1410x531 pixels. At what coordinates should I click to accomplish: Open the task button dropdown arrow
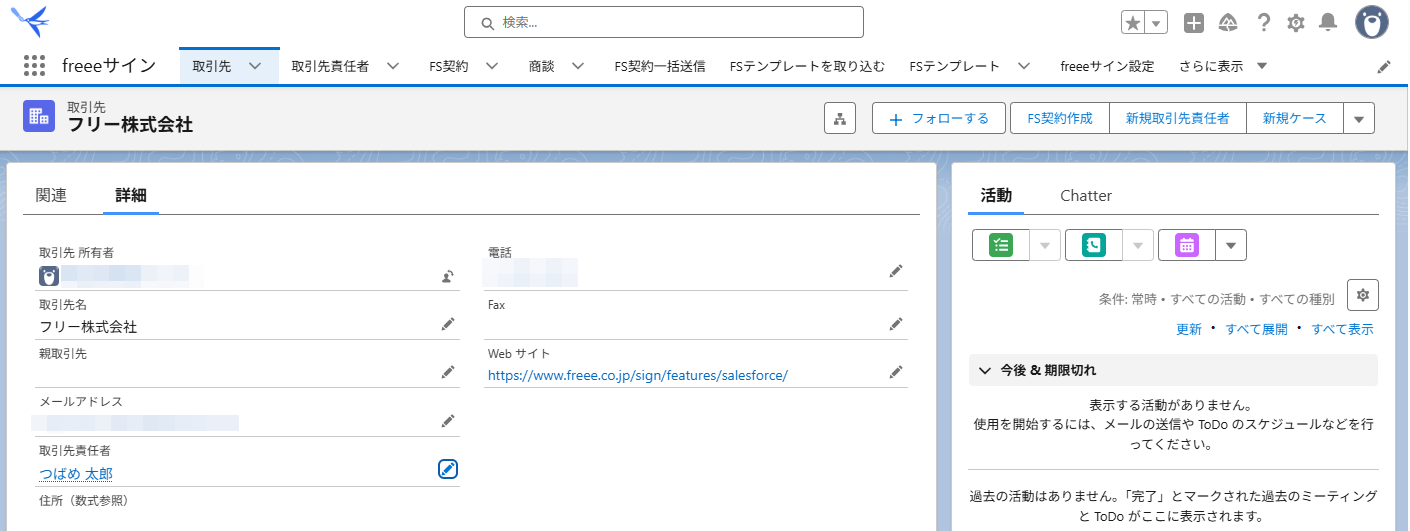[x=1045, y=245]
